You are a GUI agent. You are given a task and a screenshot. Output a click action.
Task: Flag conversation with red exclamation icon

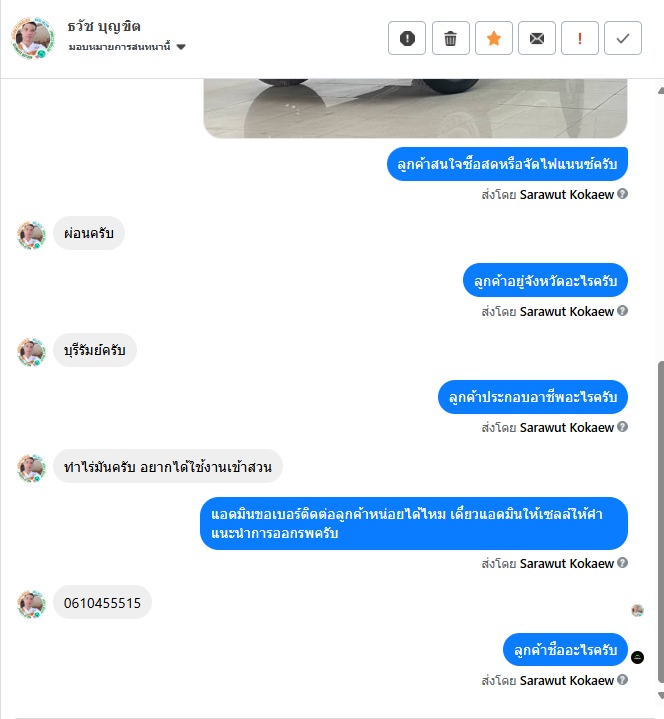tap(580, 38)
